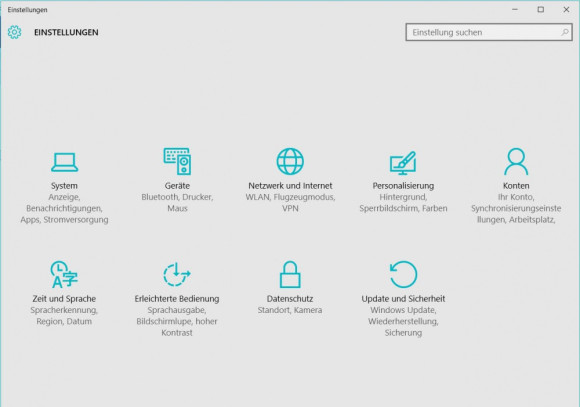The width and height of the screenshot is (580, 407).
Task: Open the Update und Sicherheit circular arrow icon
Action: pyautogui.click(x=403, y=274)
